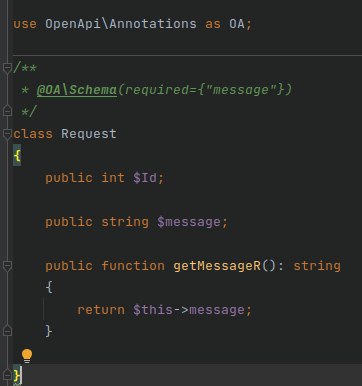Click the 'string' return type of getMessageR
The width and height of the screenshot is (362, 386).
pyautogui.click(x=317, y=266)
